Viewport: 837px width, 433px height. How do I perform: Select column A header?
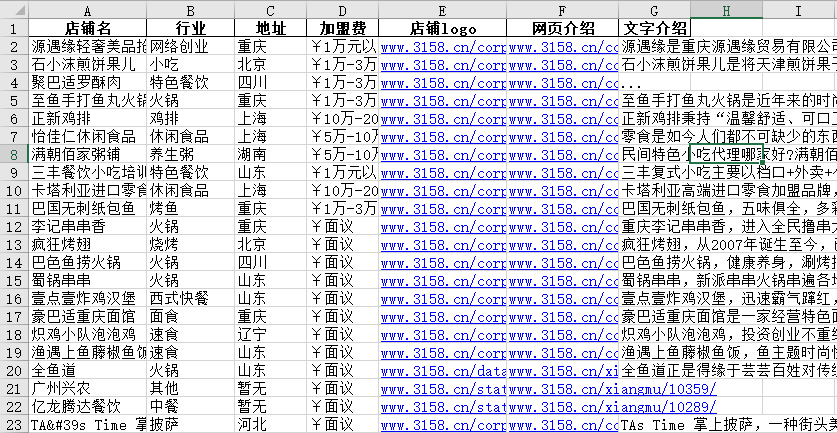88,10
